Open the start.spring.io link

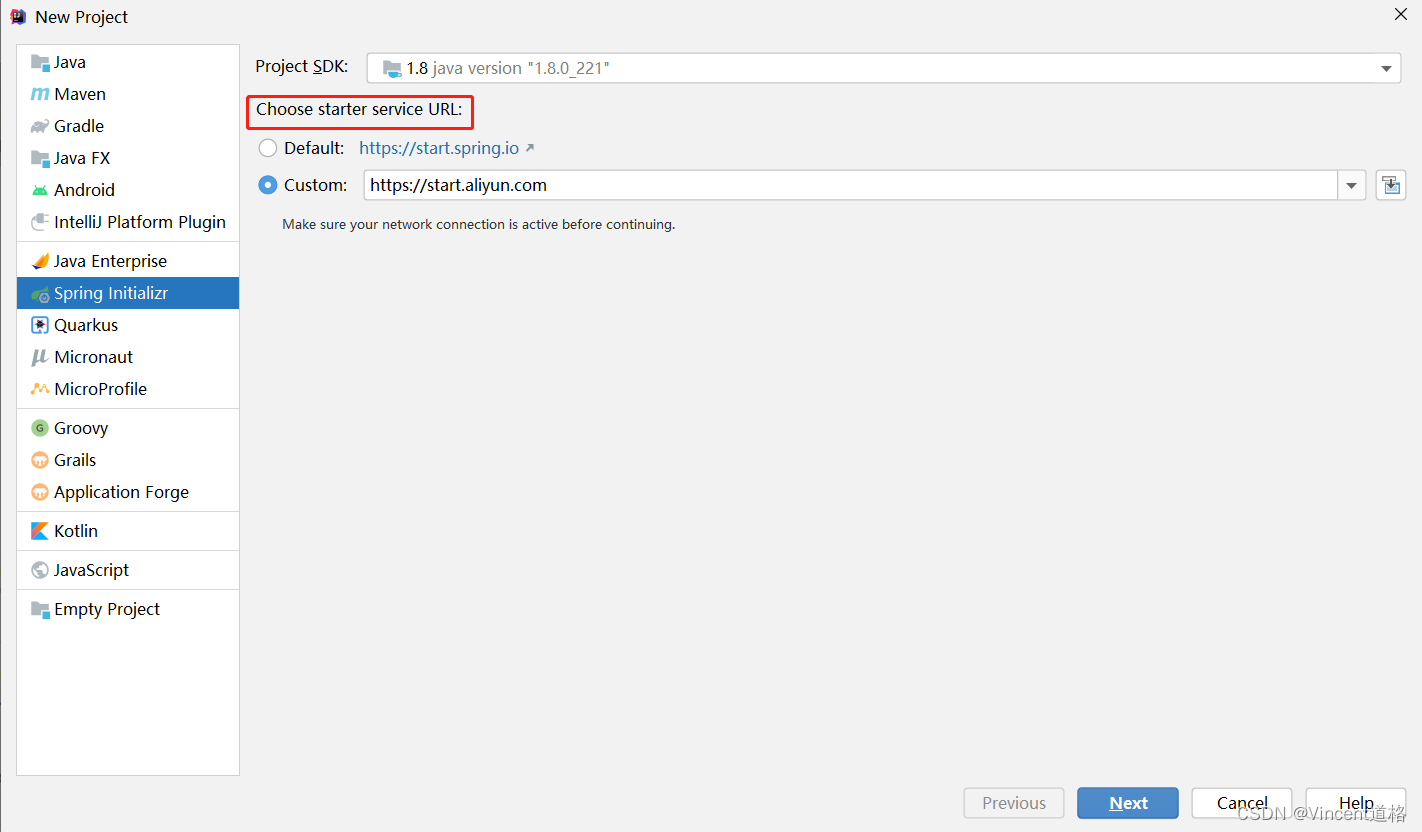tap(440, 147)
